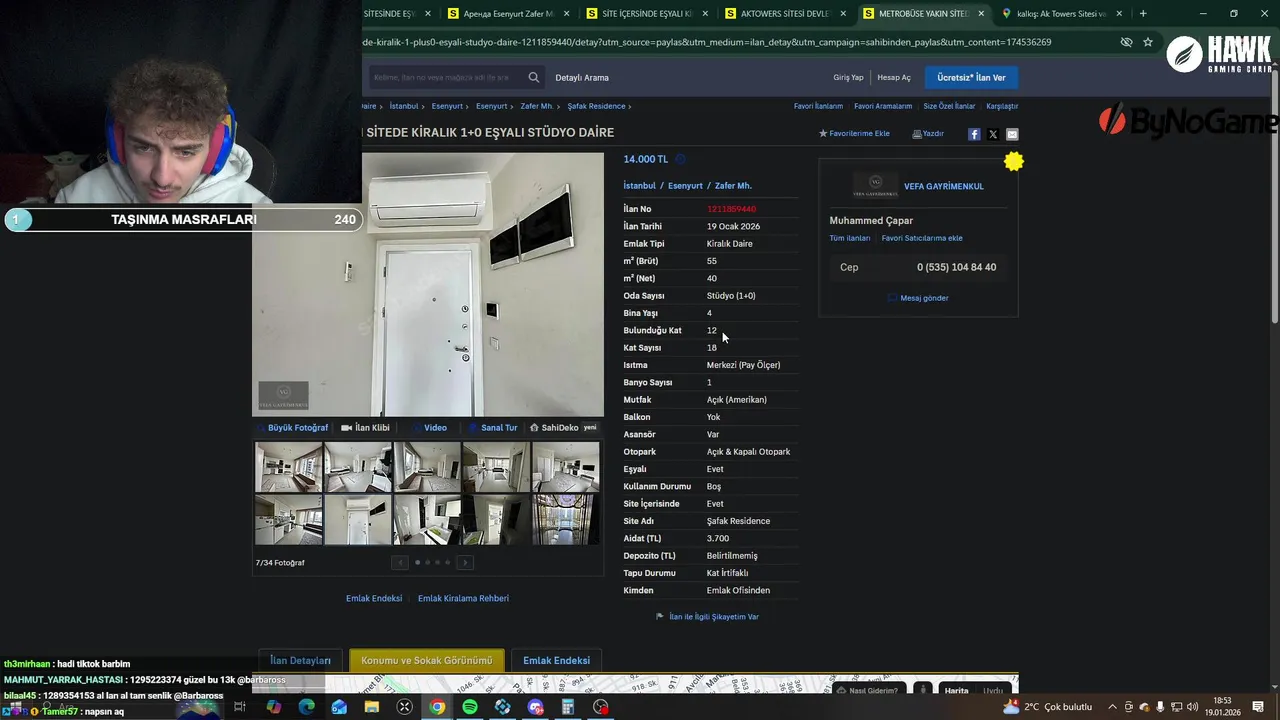Open the İlan Detayları section tab
Image resolution: width=1280 pixels, height=720 pixels.
[x=300, y=661]
